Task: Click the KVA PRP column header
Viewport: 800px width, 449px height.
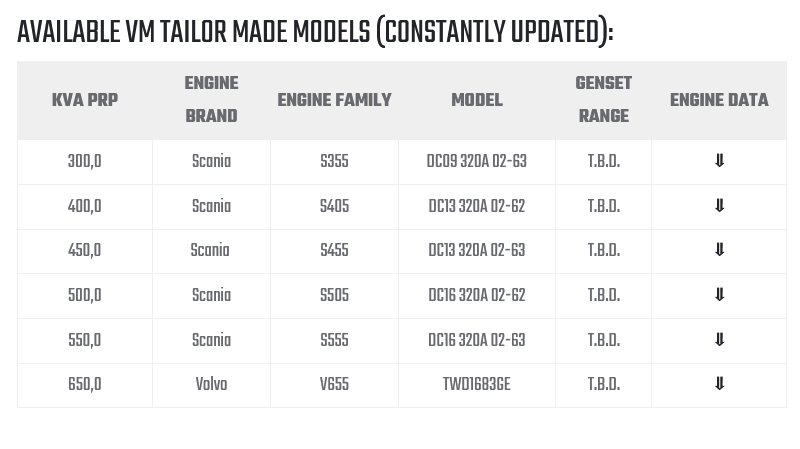Action: point(85,100)
